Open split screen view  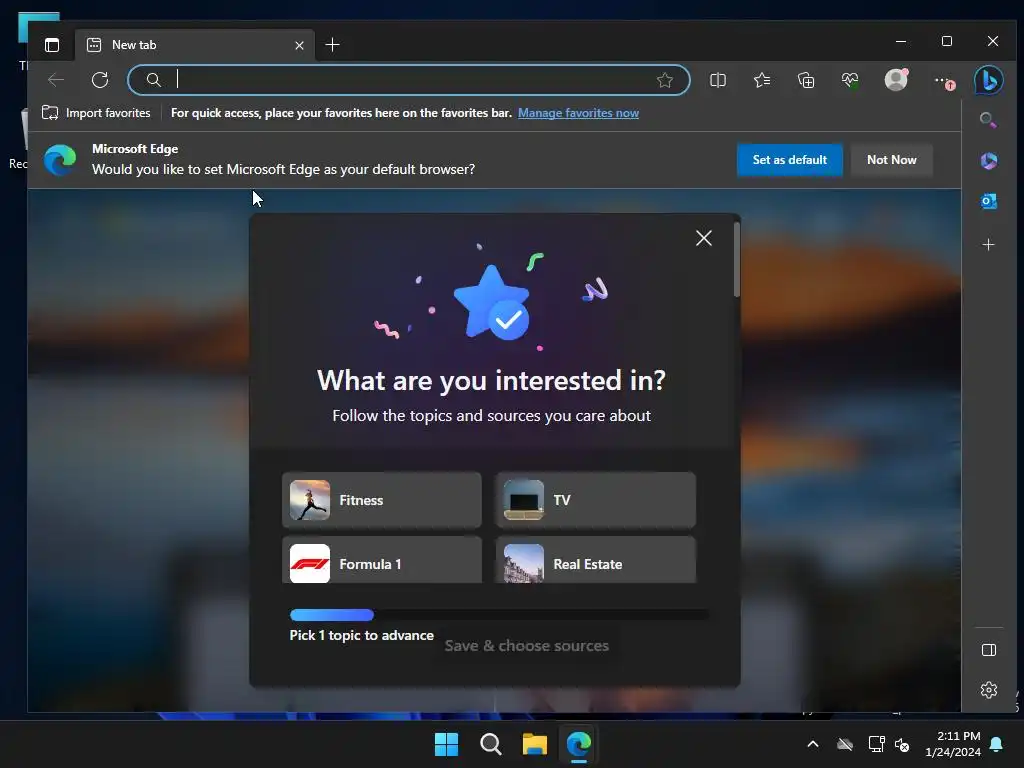pyautogui.click(x=718, y=80)
